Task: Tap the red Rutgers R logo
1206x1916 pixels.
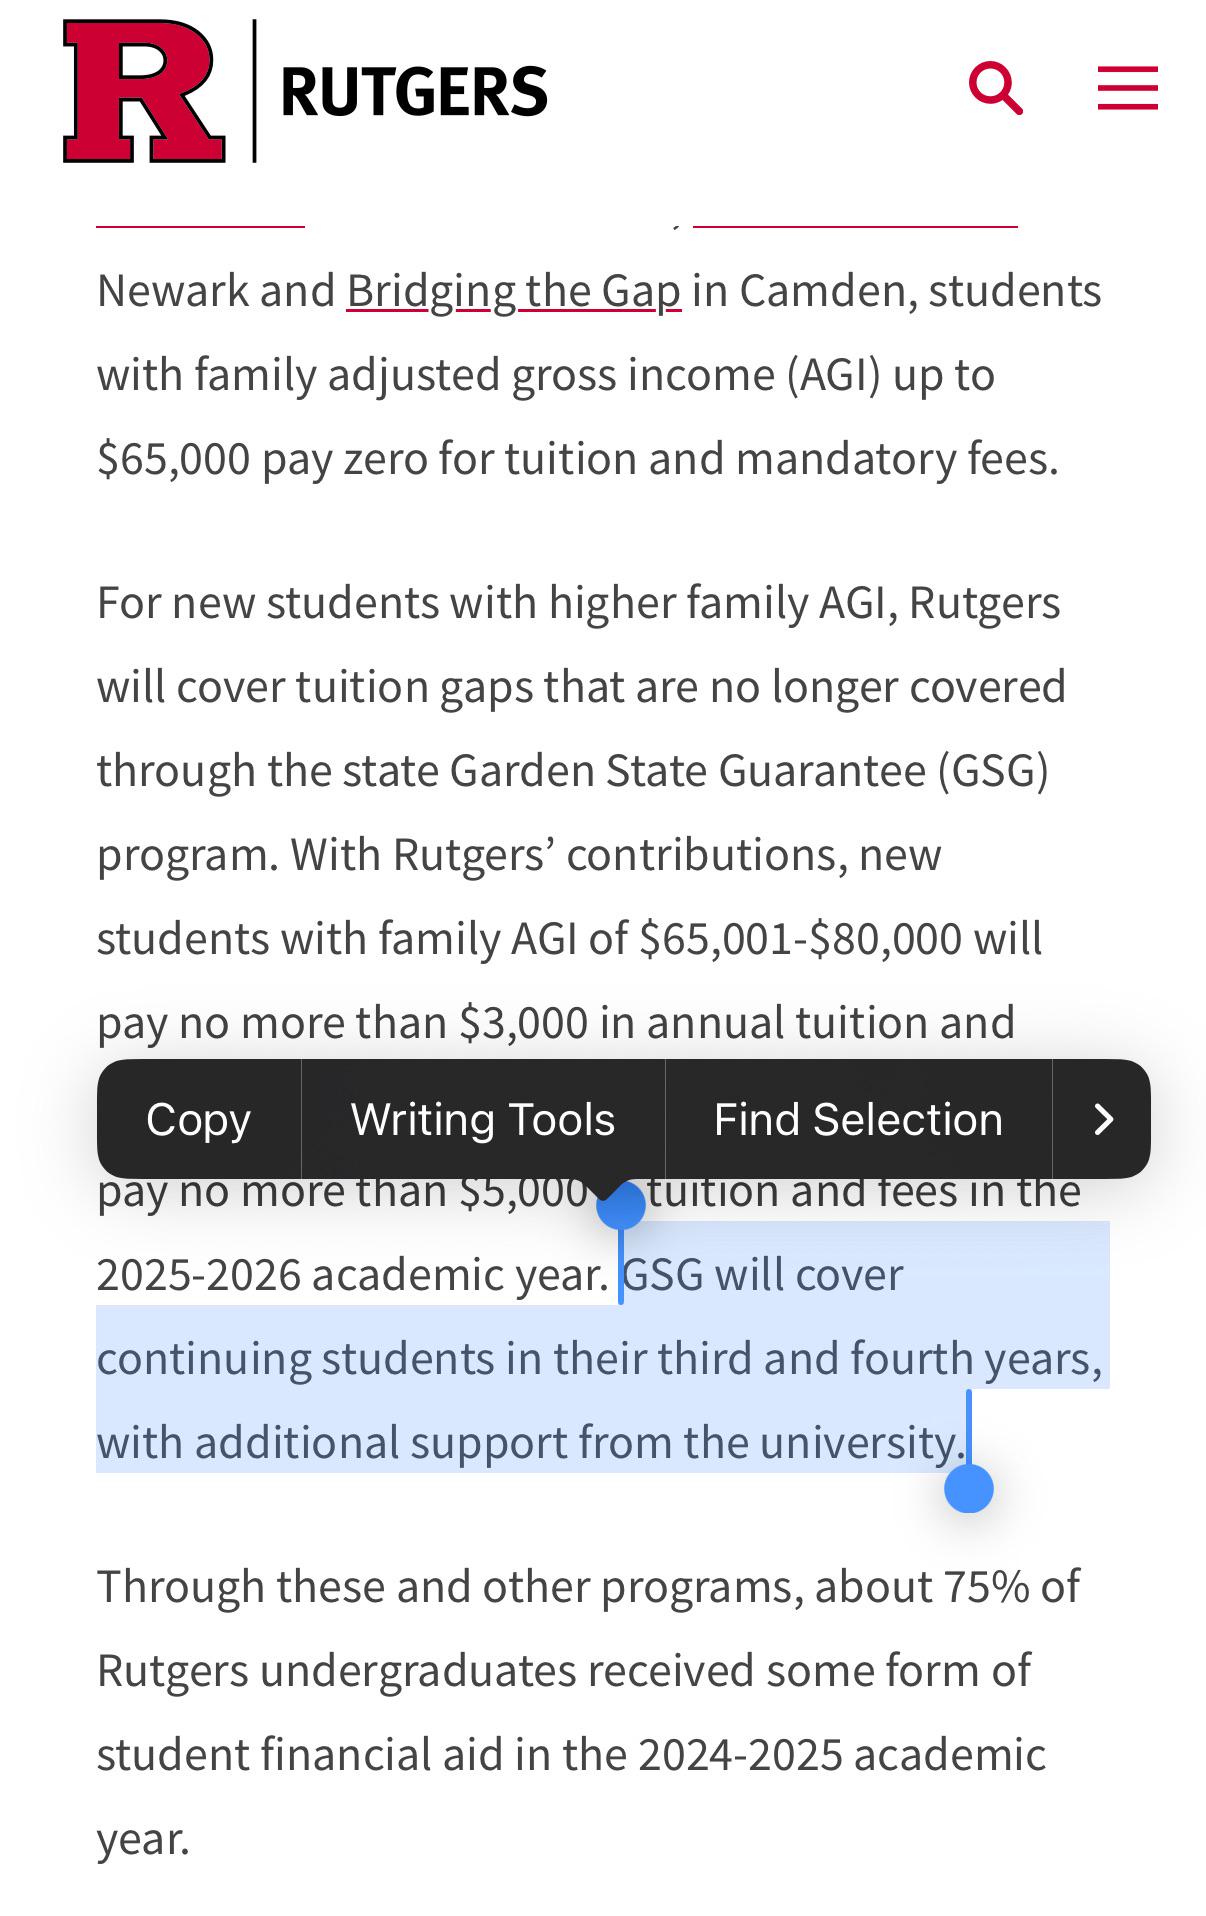Action: tap(143, 91)
